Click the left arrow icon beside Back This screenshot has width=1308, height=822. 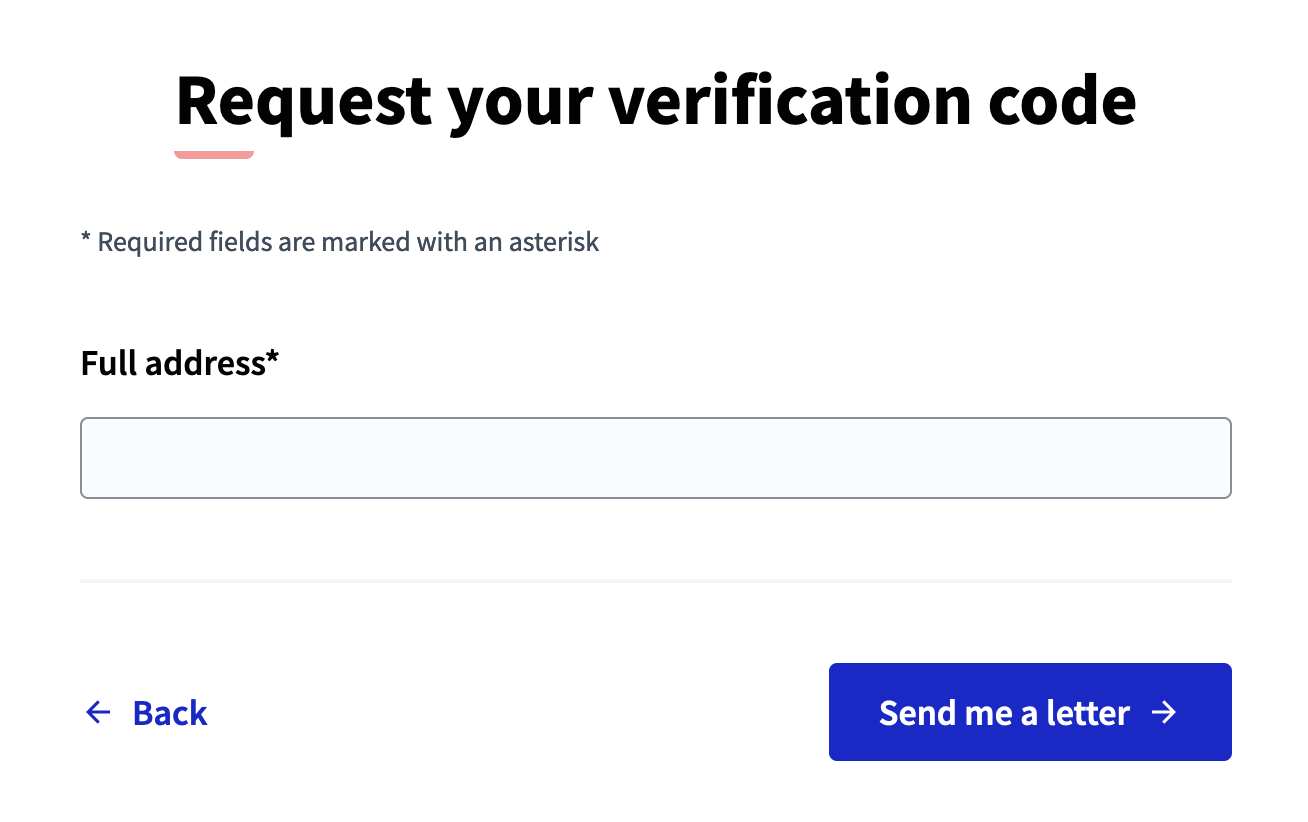tap(98, 712)
